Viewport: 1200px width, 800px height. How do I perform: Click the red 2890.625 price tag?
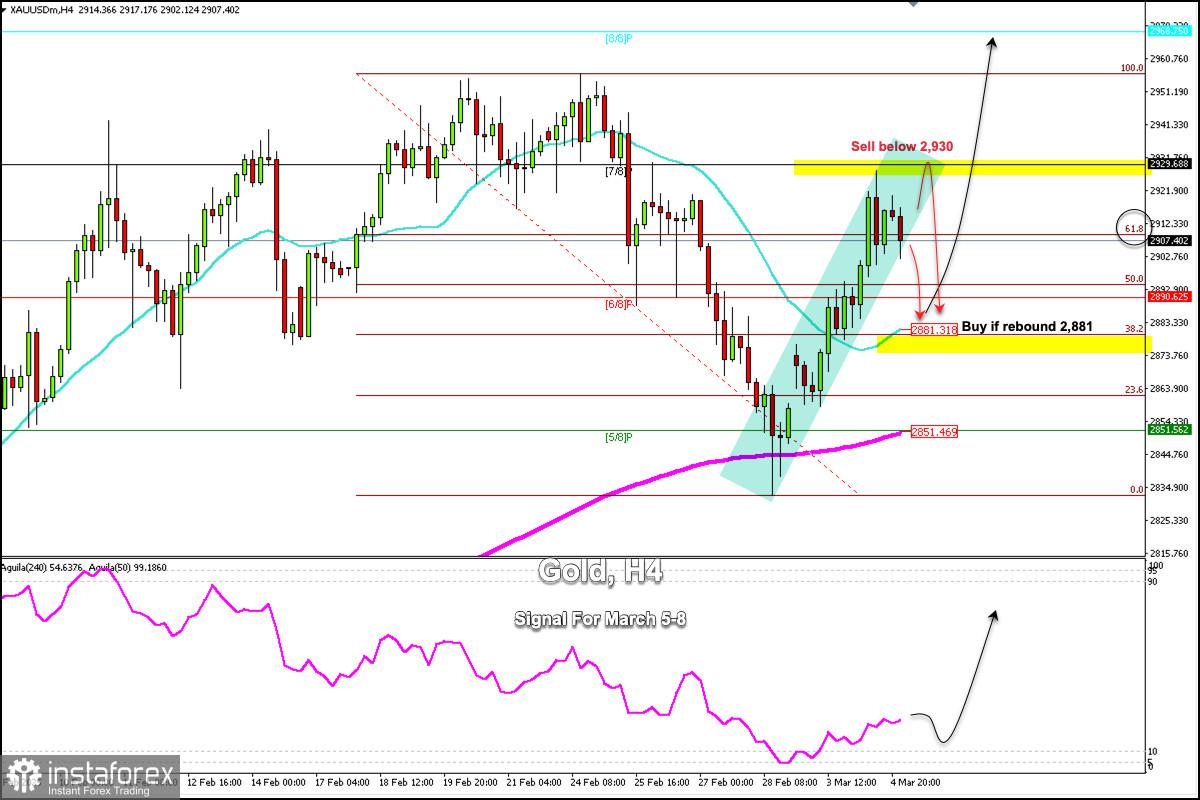tap(1169, 297)
